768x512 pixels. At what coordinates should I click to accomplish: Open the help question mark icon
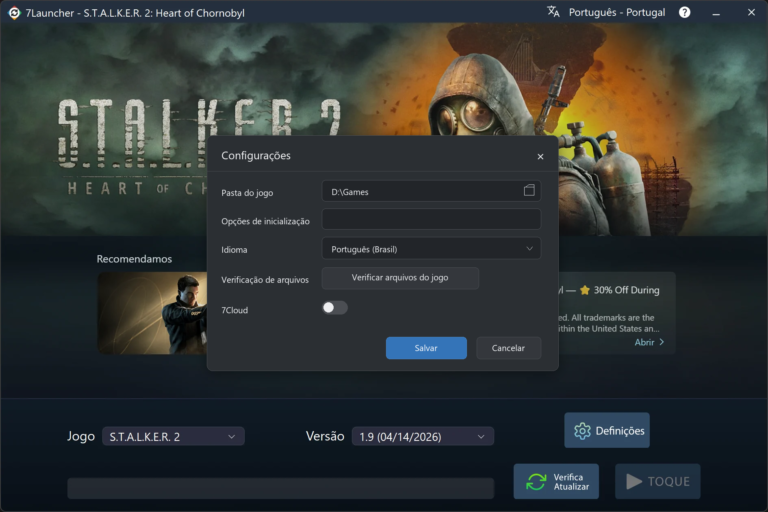click(684, 12)
